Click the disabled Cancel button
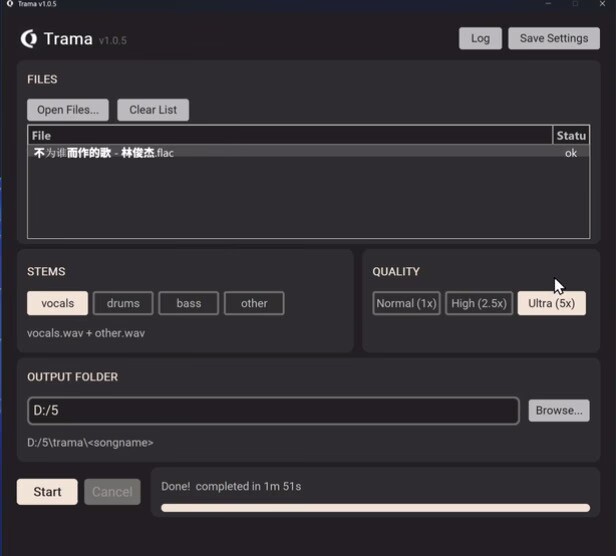 pyautogui.click(x=112, y=492)
